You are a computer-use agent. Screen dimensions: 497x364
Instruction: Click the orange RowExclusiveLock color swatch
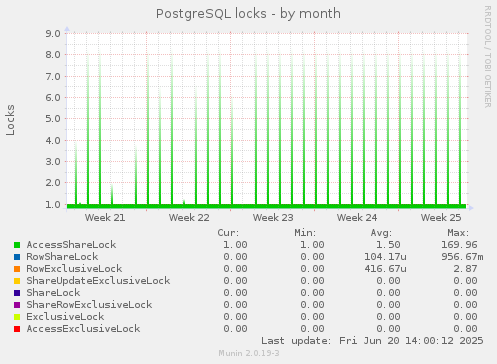coord(17,269)
